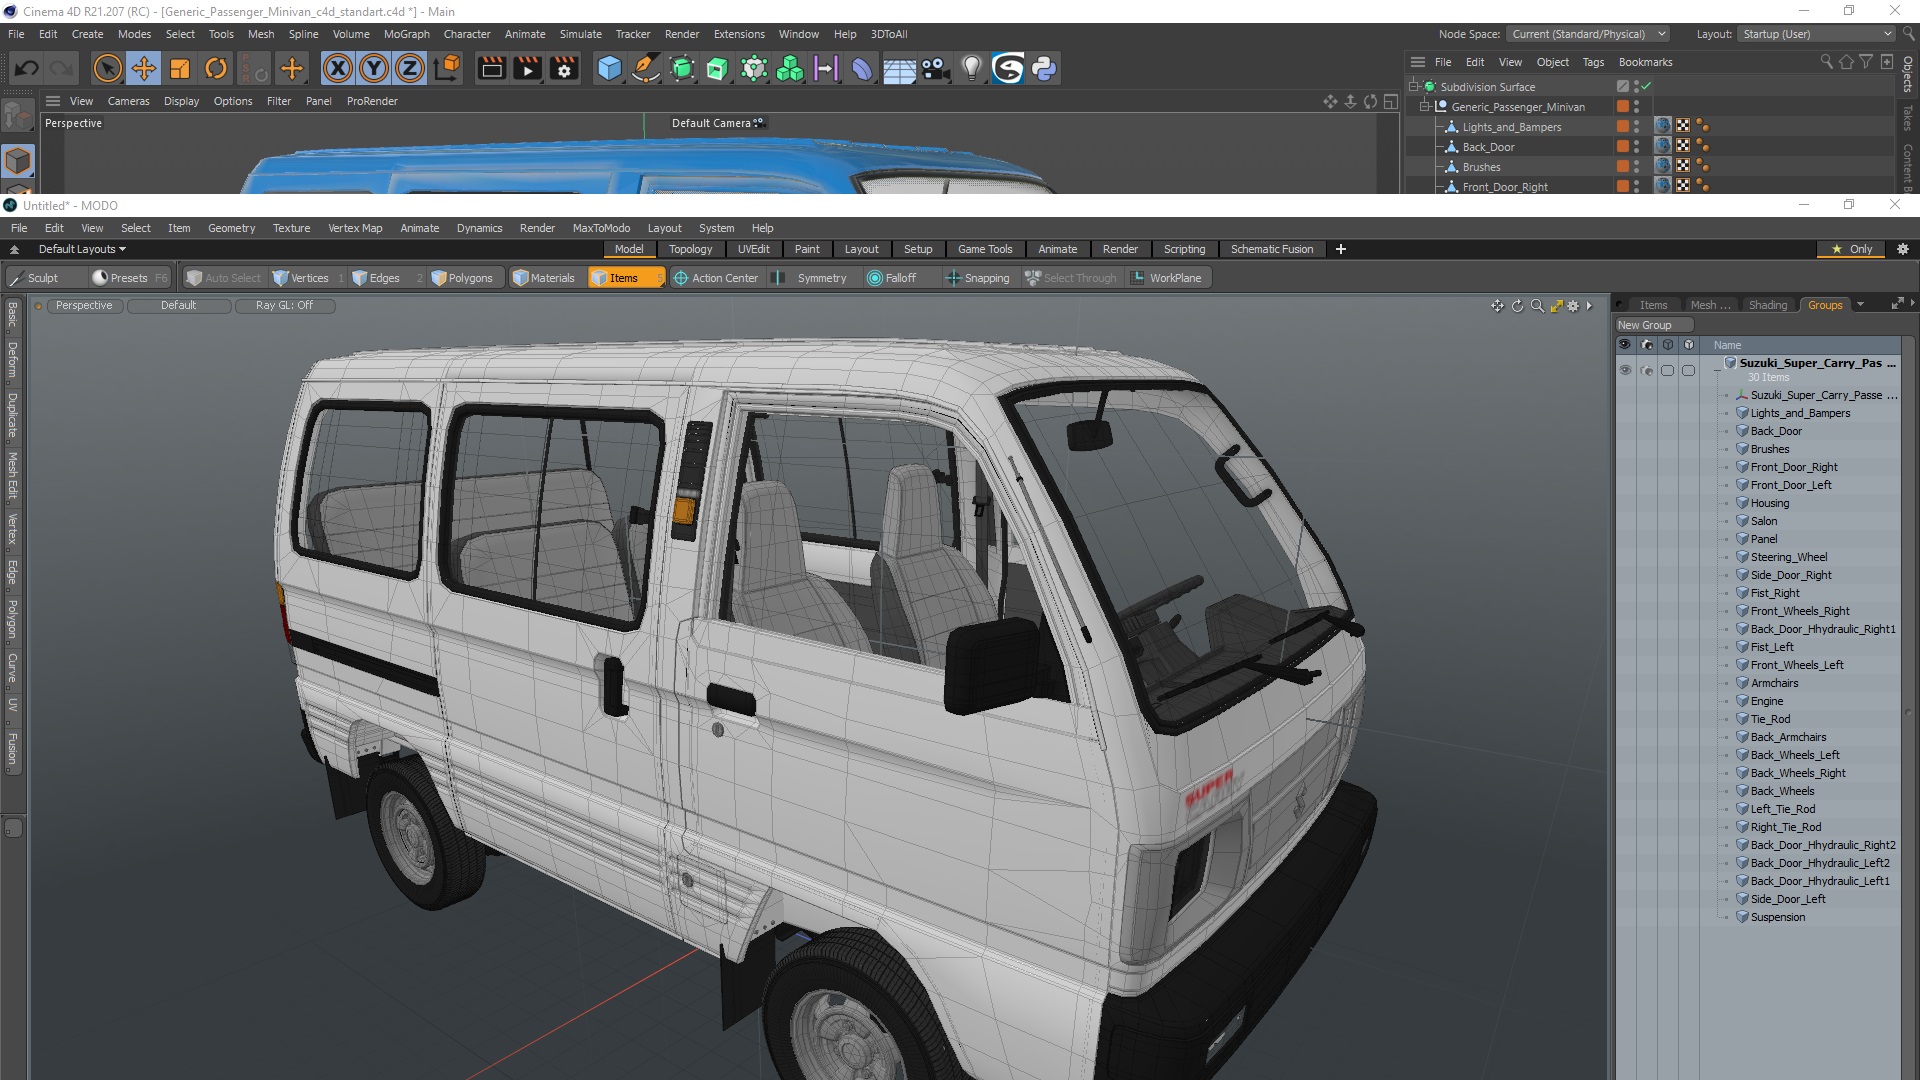The image size is (1920, 1080).
Task: Open the Action Center dropdown in MODO
Action: (x=717, y=278)
